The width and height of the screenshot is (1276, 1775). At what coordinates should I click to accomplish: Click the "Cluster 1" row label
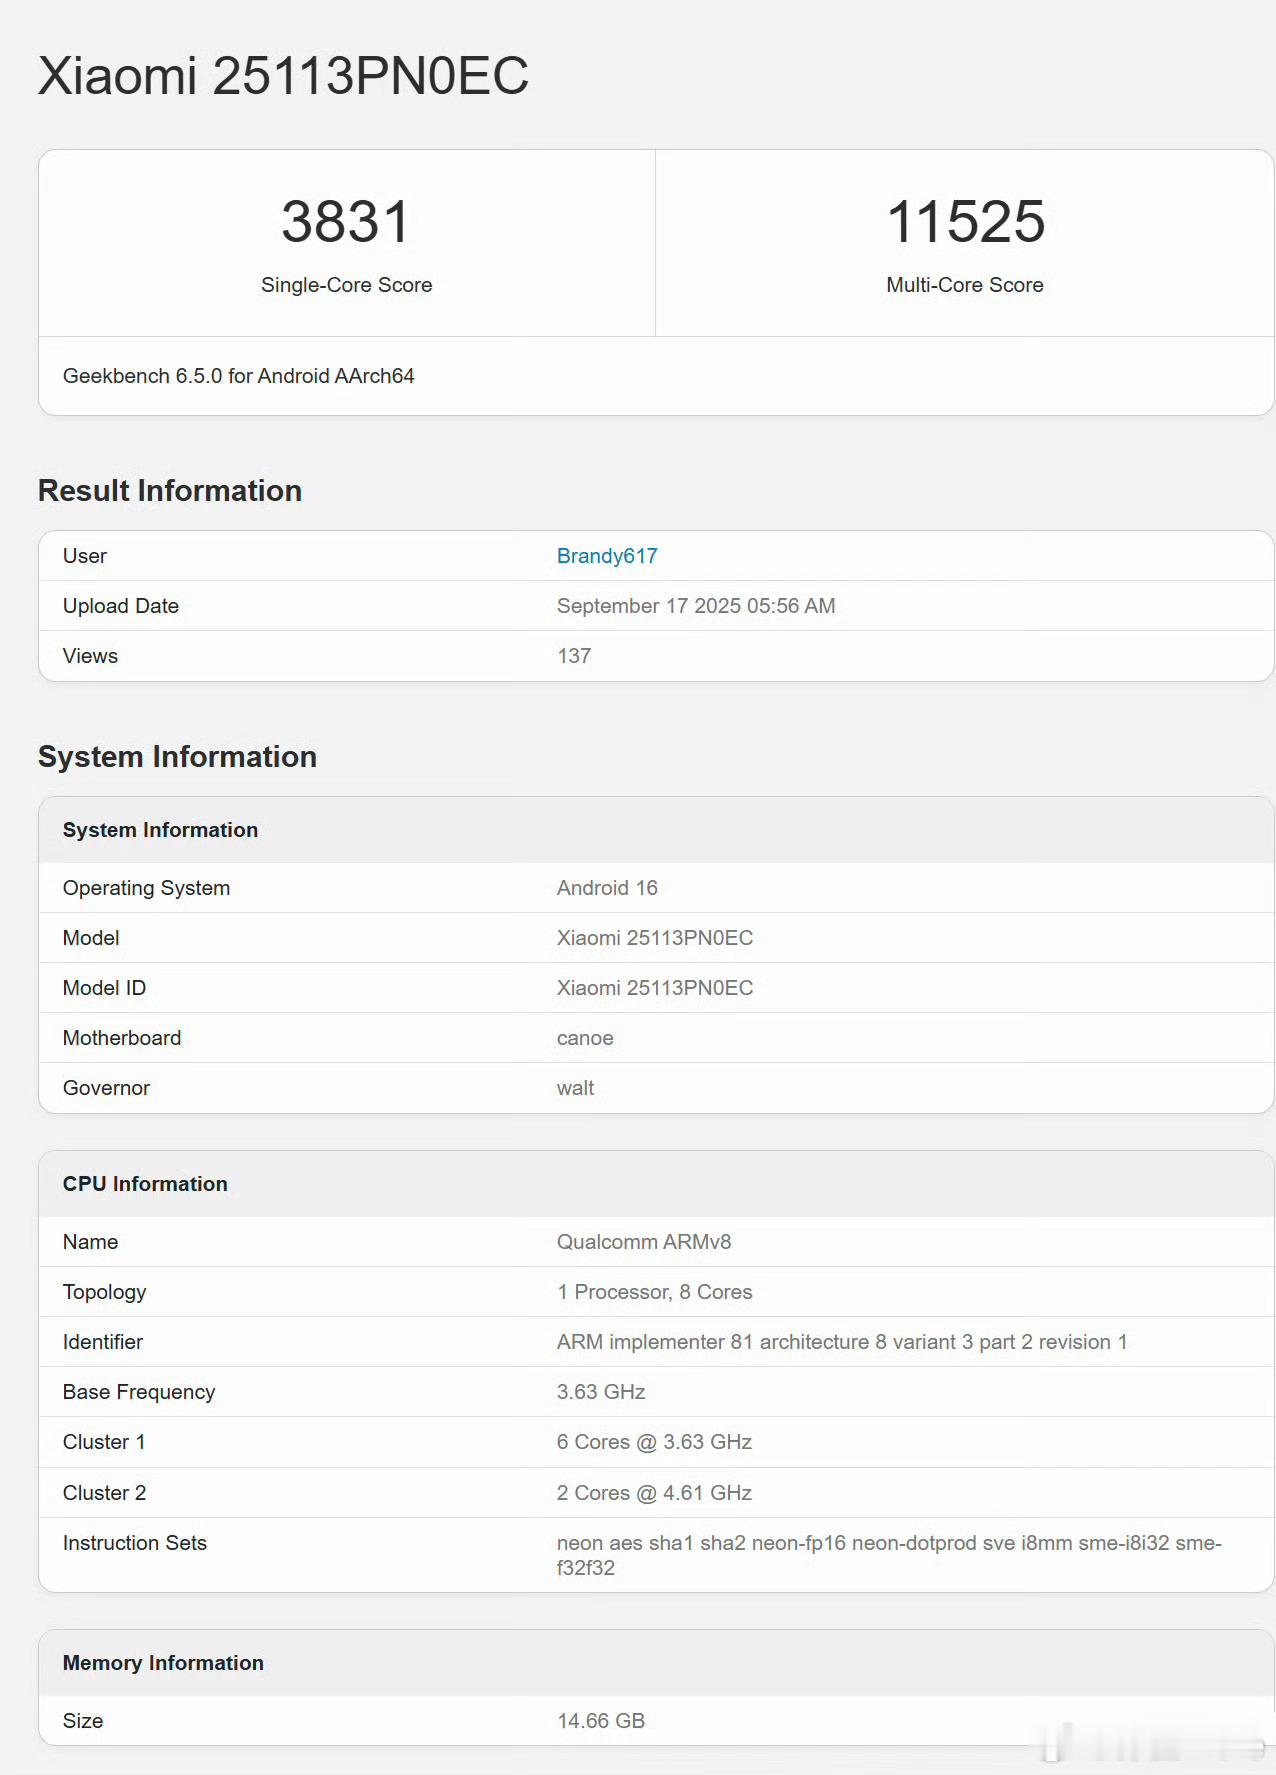[x=104, y=1442]
